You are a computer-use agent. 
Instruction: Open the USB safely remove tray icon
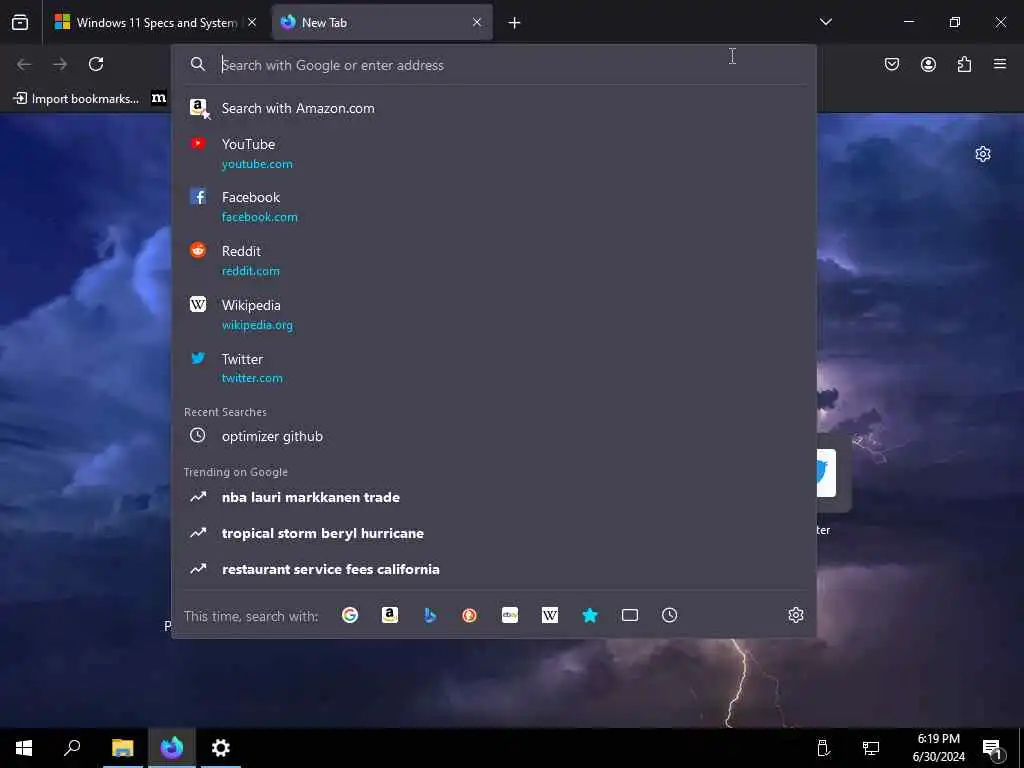pos(823,748)
